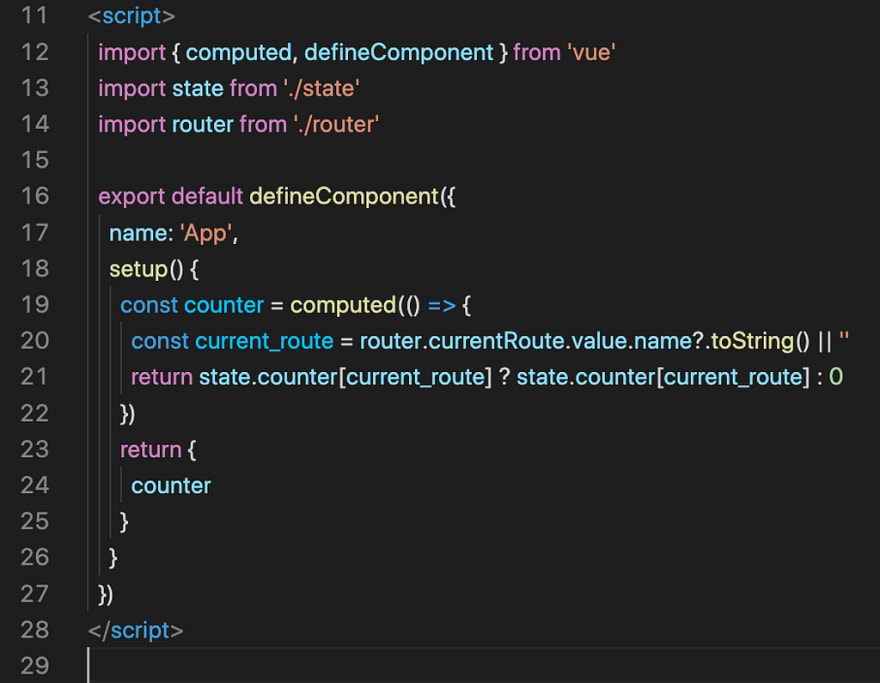880x683 pixels.
Task: Click closing brace on line 25
Action: click(125, 522)
